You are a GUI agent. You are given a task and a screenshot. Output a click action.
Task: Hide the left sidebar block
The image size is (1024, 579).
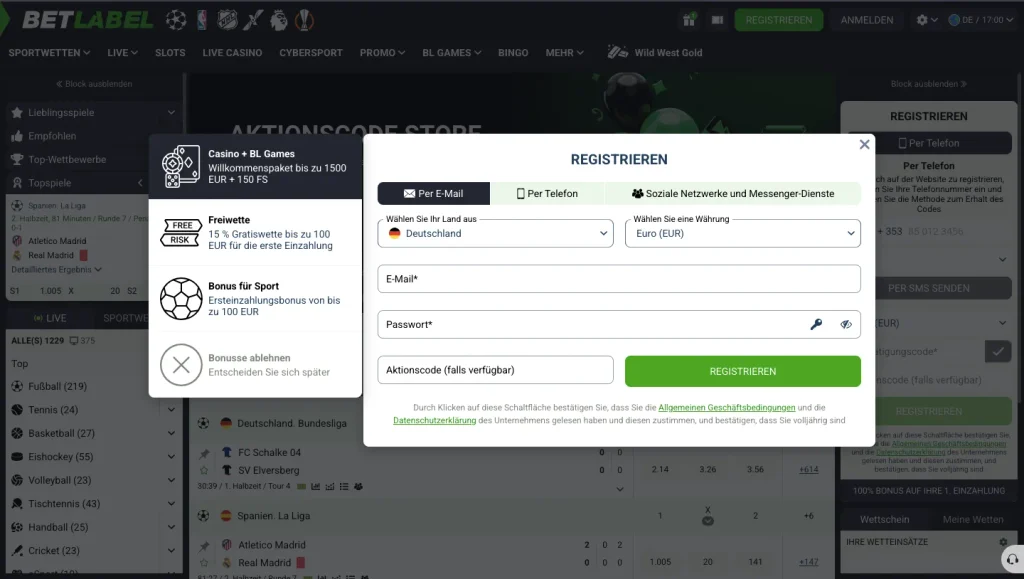[x=93, y=84]
